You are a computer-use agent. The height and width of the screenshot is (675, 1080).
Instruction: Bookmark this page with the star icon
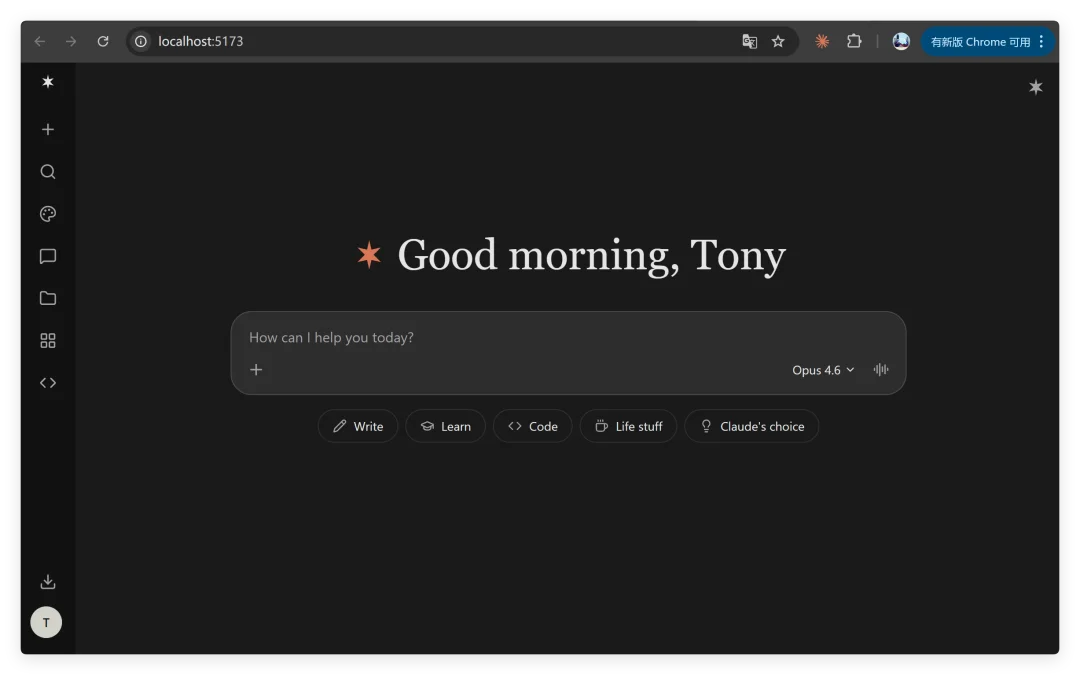778,42
